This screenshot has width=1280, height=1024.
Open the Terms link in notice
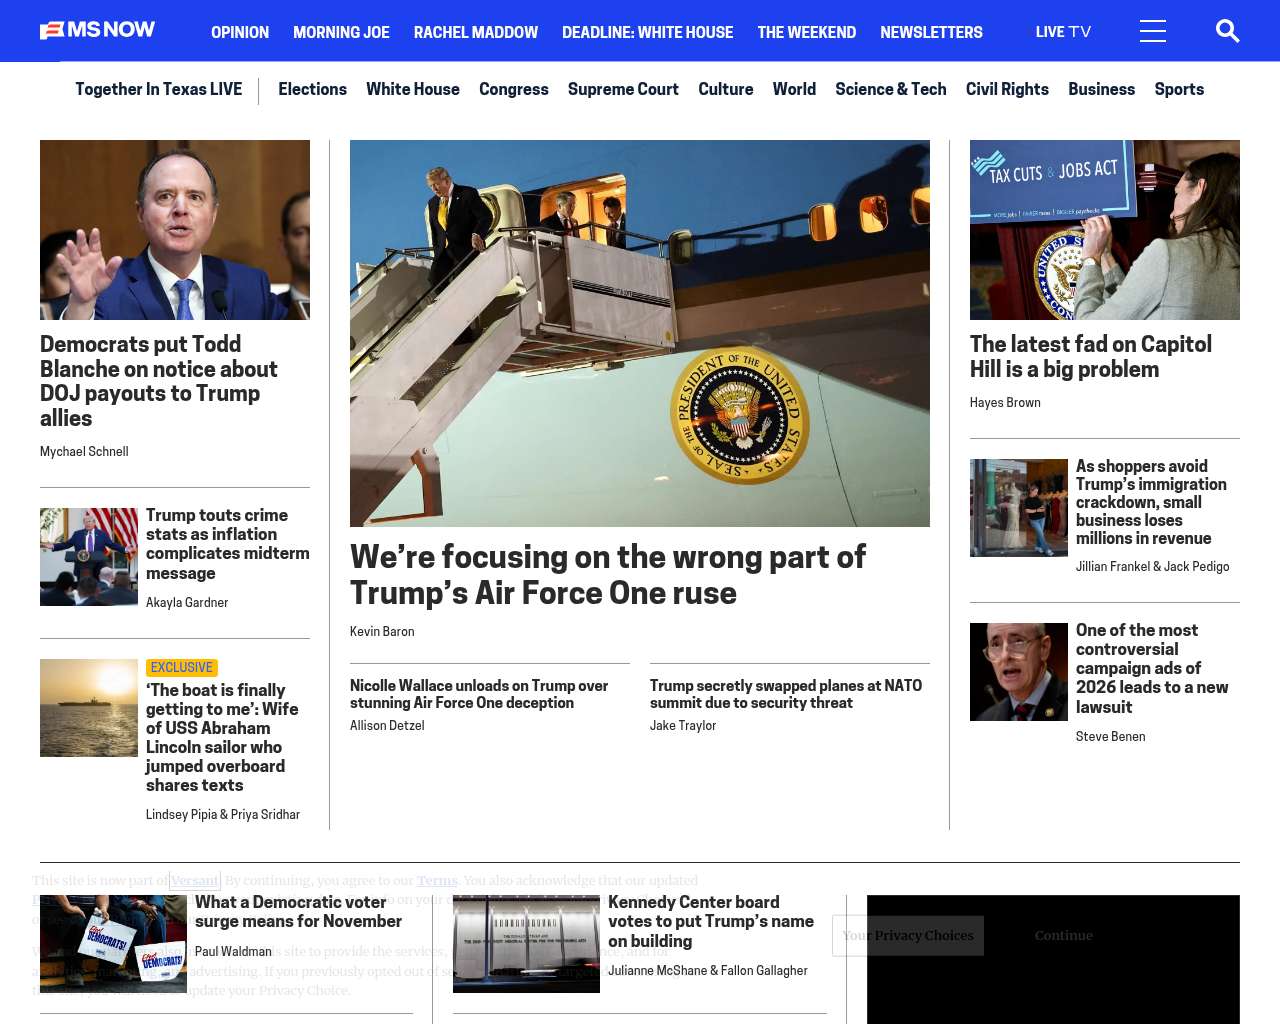click(437, 881)
